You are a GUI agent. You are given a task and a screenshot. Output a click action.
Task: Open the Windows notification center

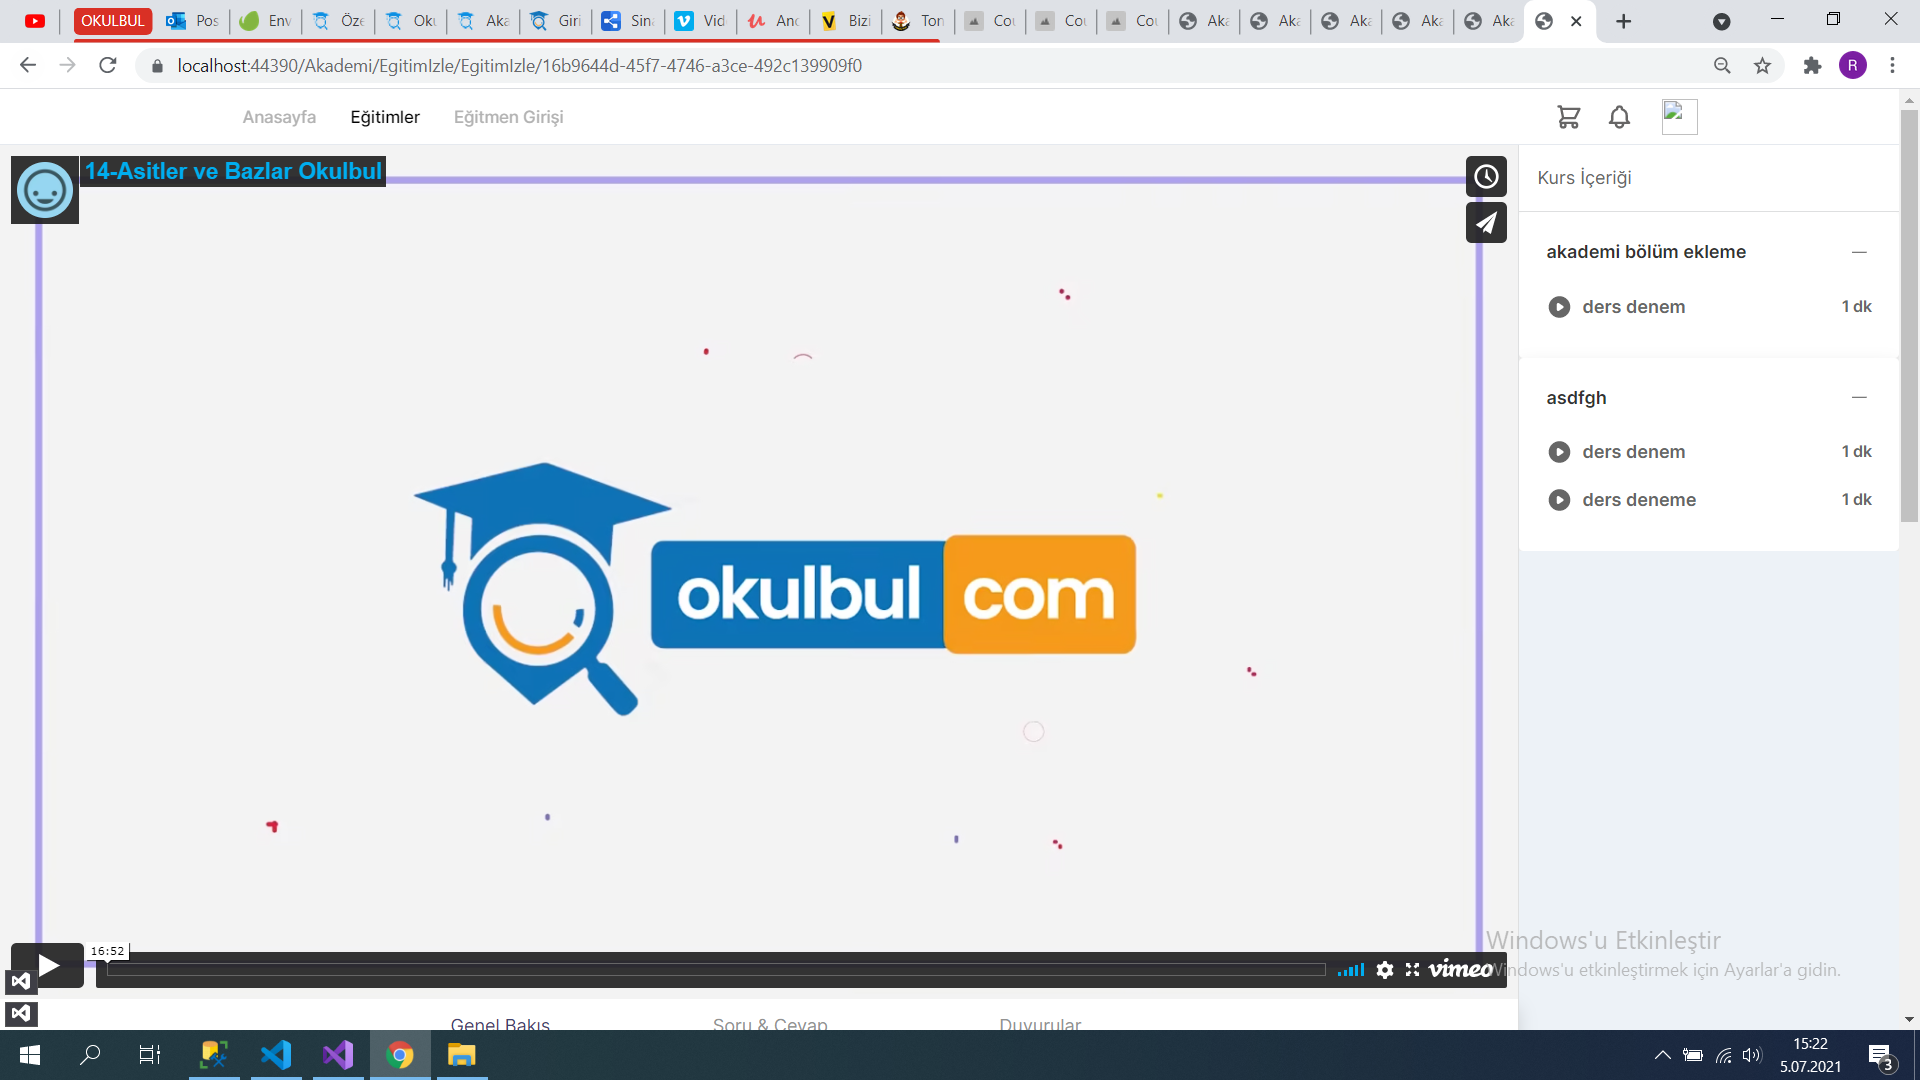click(1881, 1056)
